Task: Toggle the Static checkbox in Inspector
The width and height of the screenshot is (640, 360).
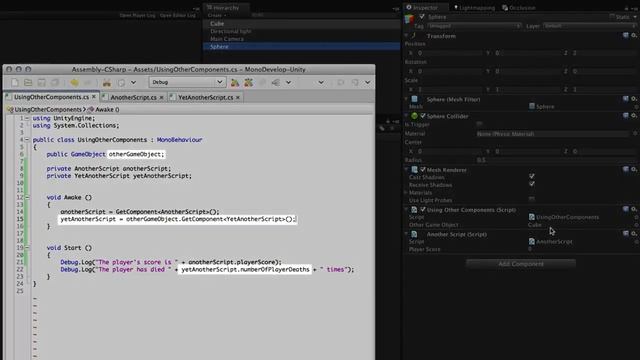Action: 612,17
